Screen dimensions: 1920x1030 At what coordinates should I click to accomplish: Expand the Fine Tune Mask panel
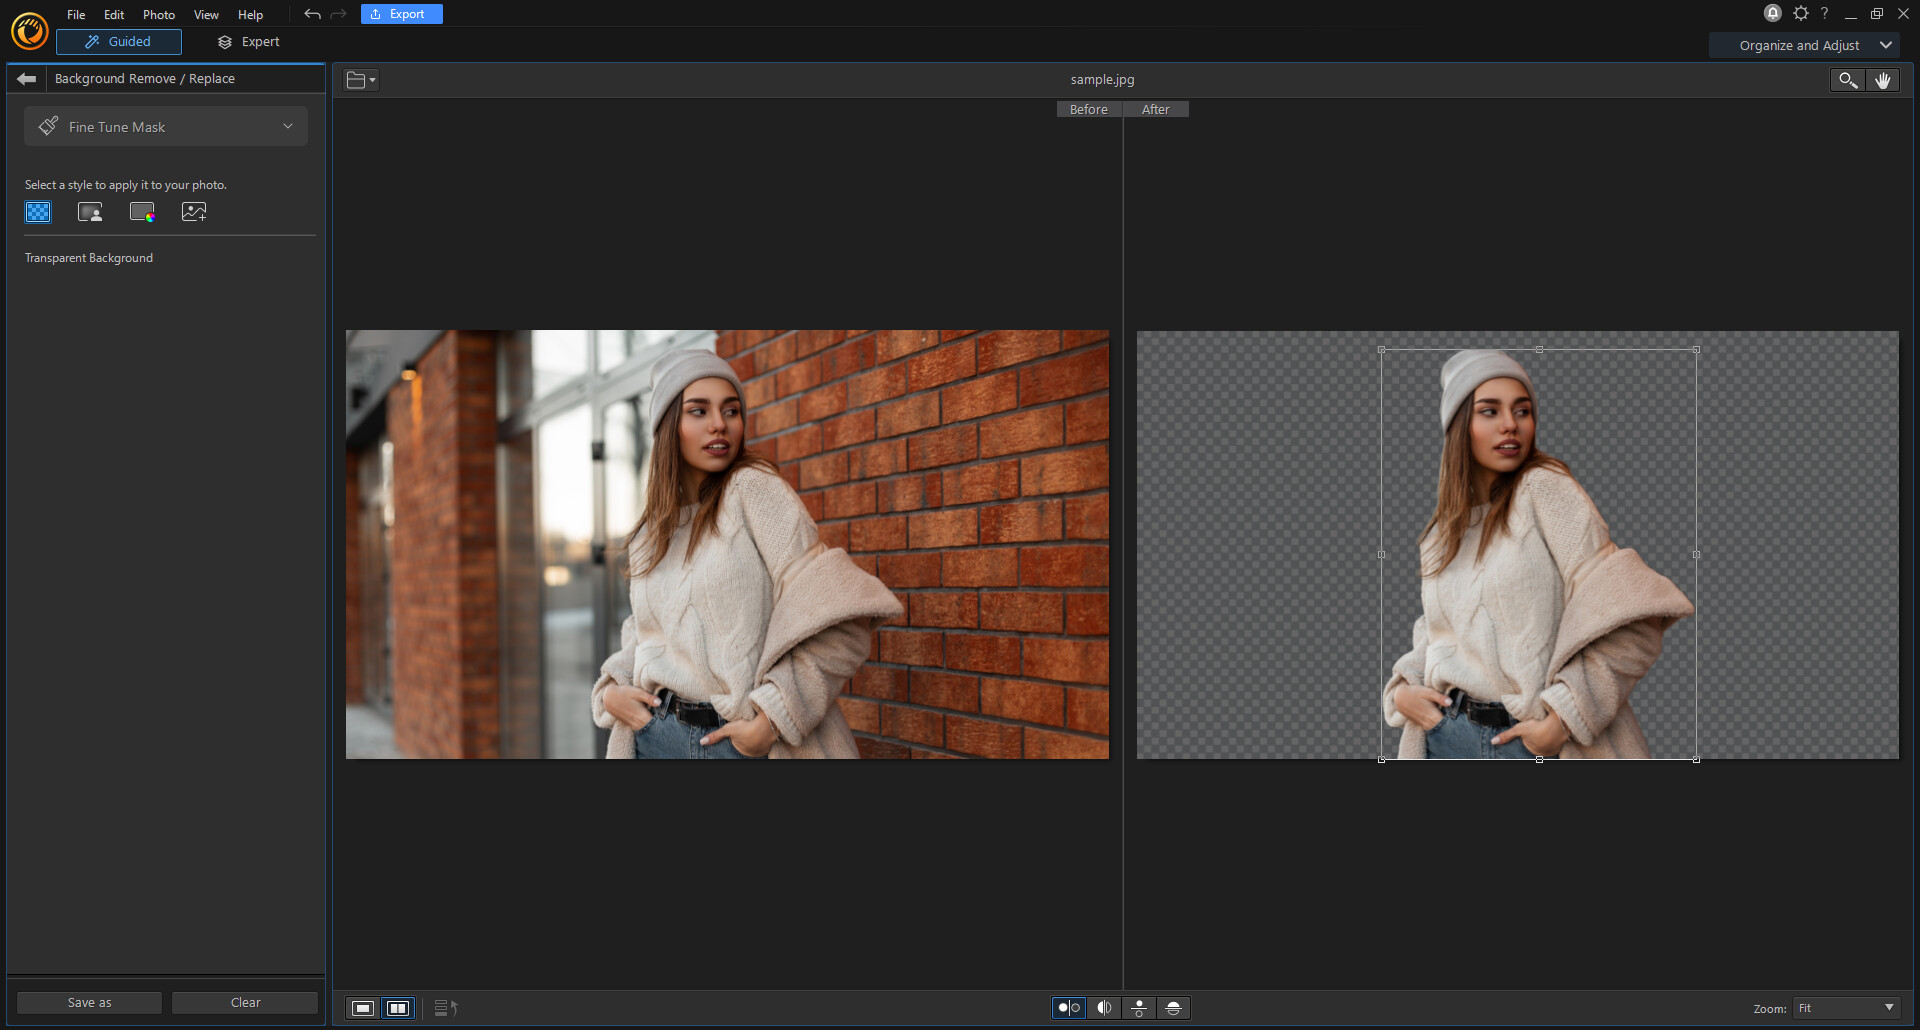(288, 126)
